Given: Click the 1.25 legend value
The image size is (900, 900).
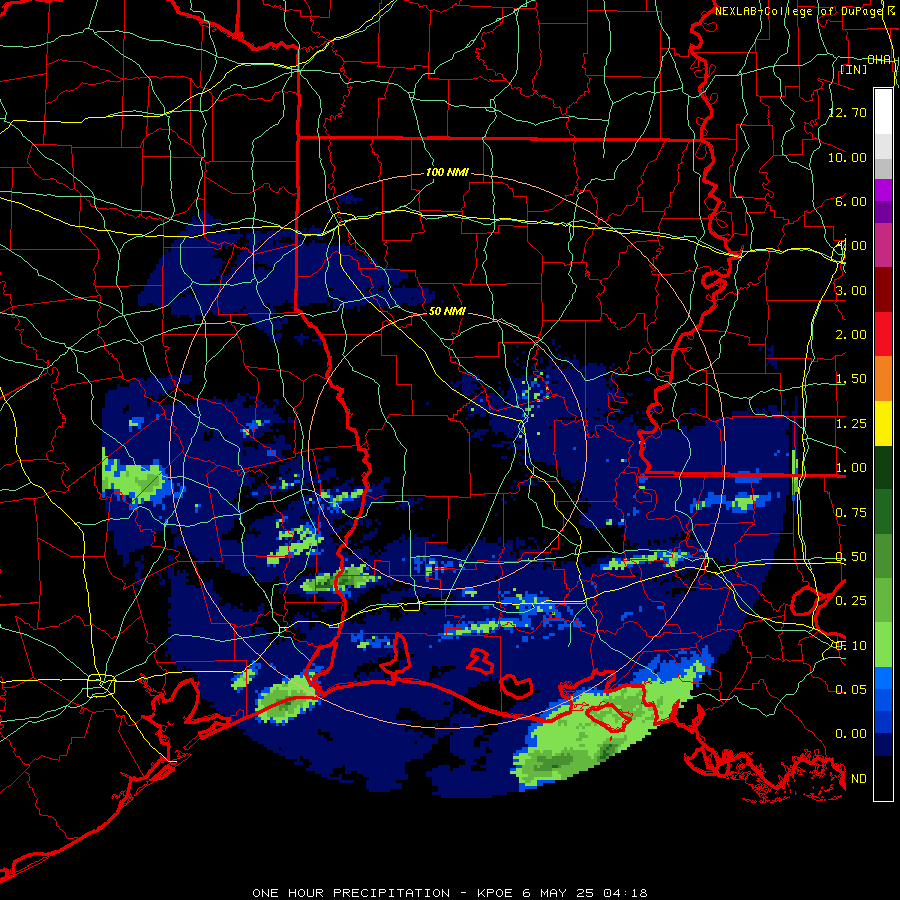Looking at the screenshot, I should click(x=851, y=424).
